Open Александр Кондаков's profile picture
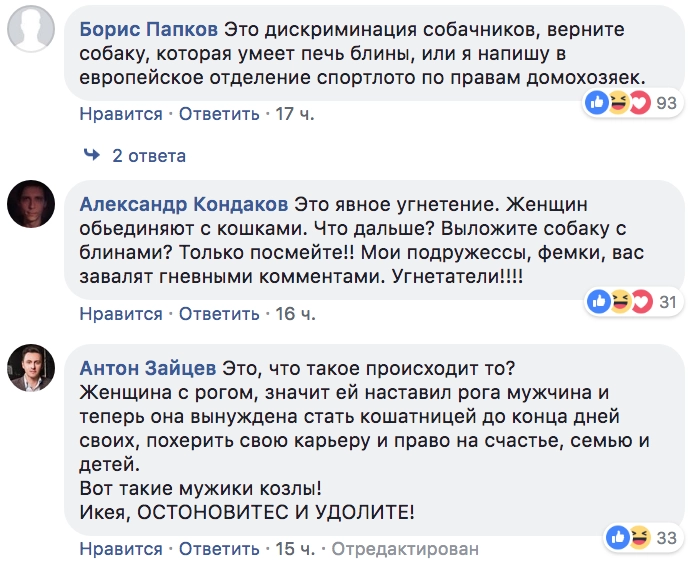 (x=31, y=204)
